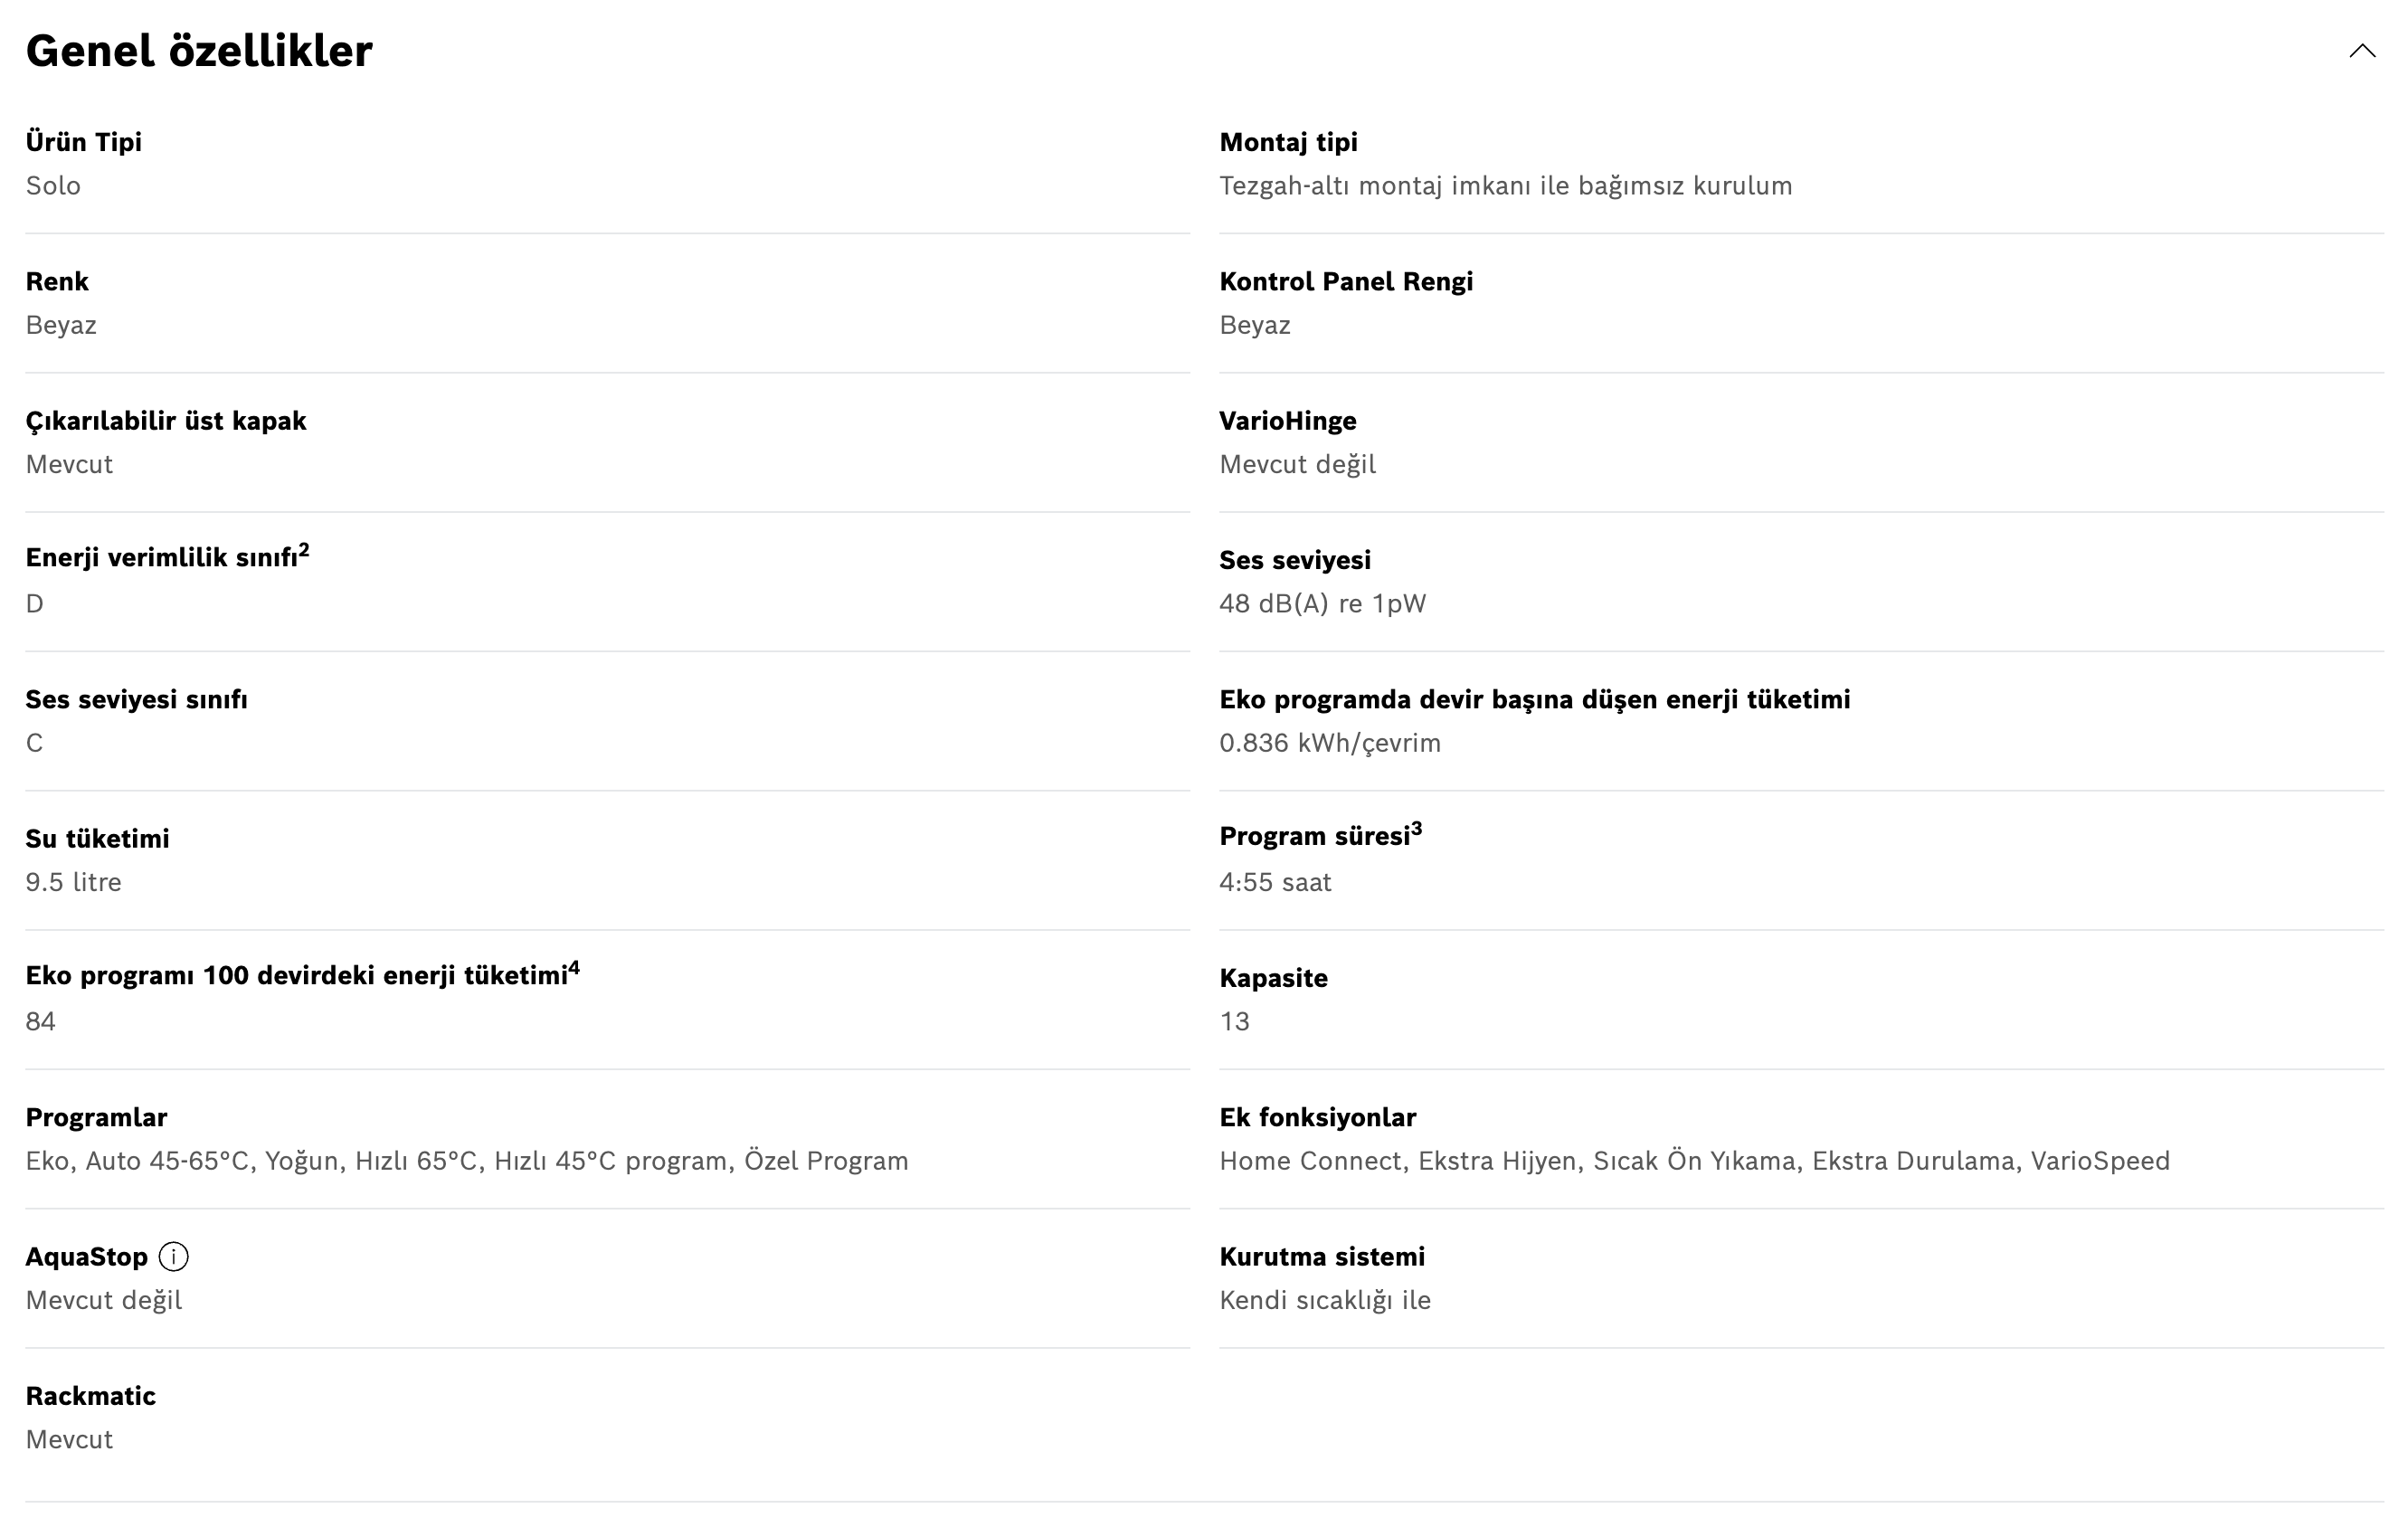Click the Montaj tipi label

tap(1288, 142)
